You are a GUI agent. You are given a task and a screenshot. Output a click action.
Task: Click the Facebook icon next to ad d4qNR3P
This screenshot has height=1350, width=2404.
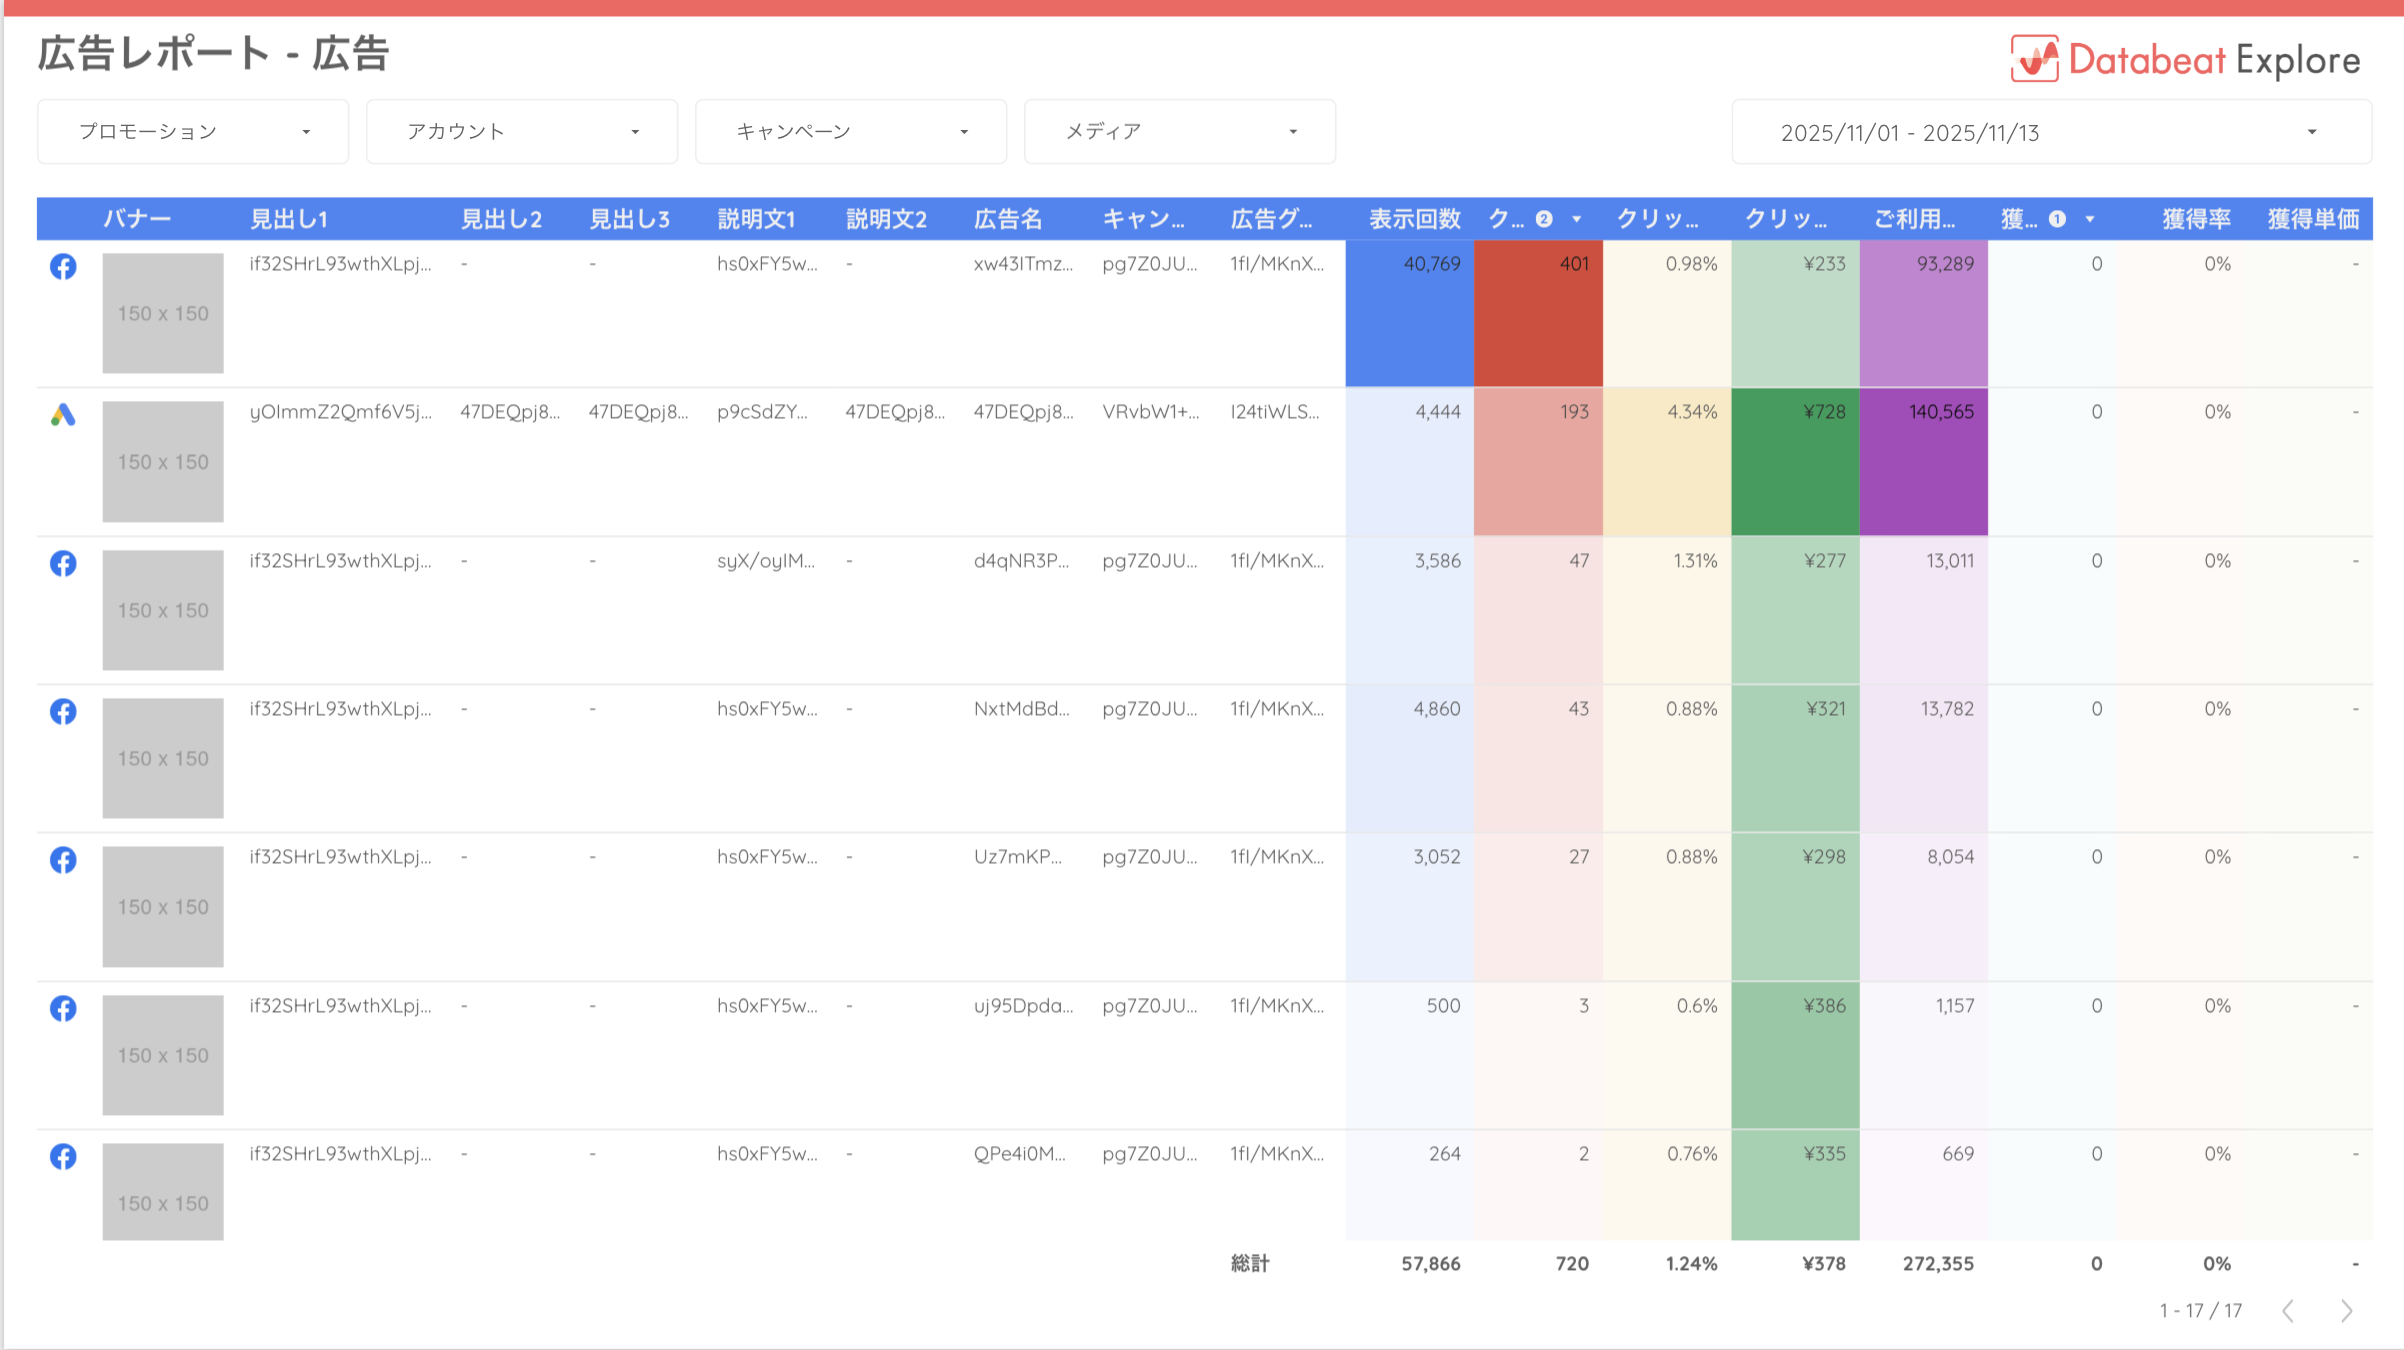point(63,563)
